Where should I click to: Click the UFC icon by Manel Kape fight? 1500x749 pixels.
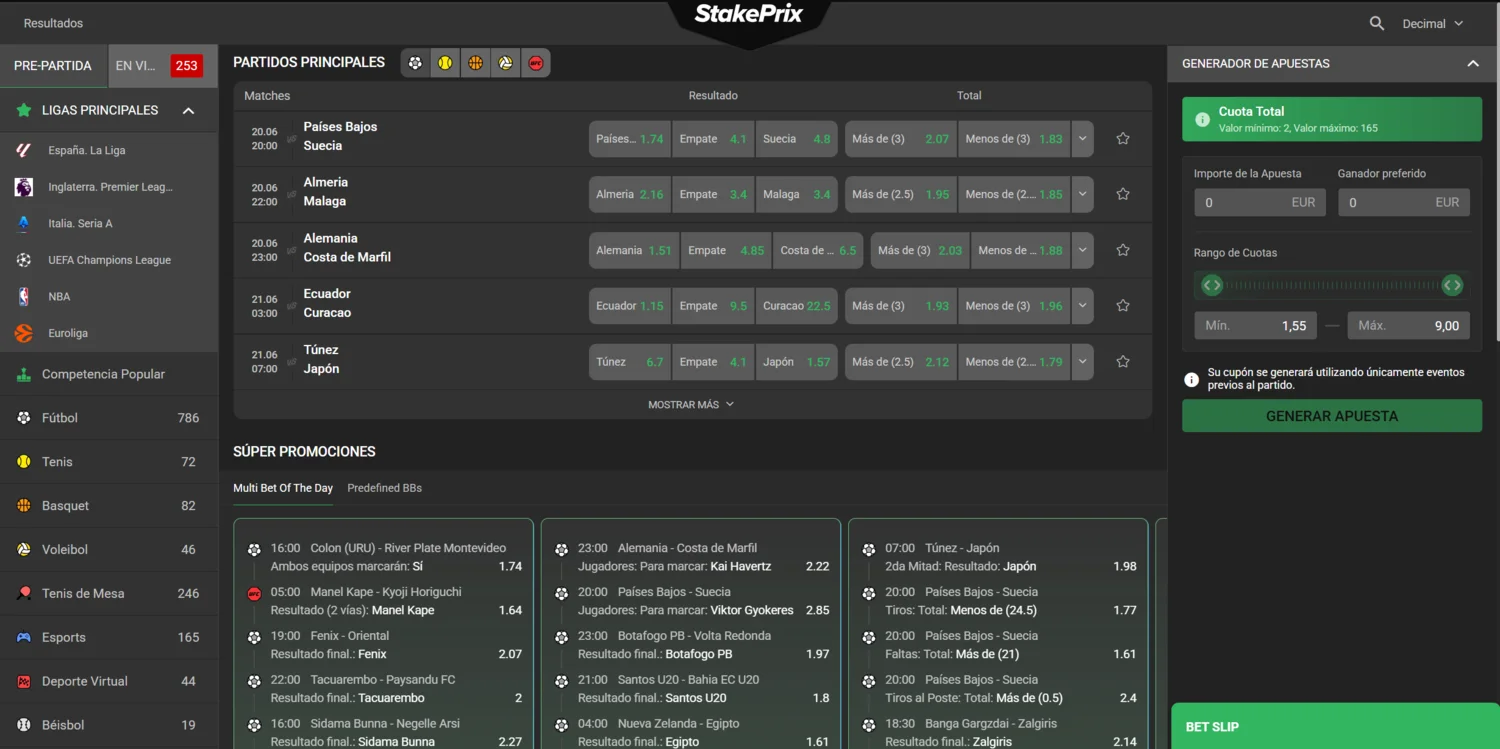pos(254,594)
